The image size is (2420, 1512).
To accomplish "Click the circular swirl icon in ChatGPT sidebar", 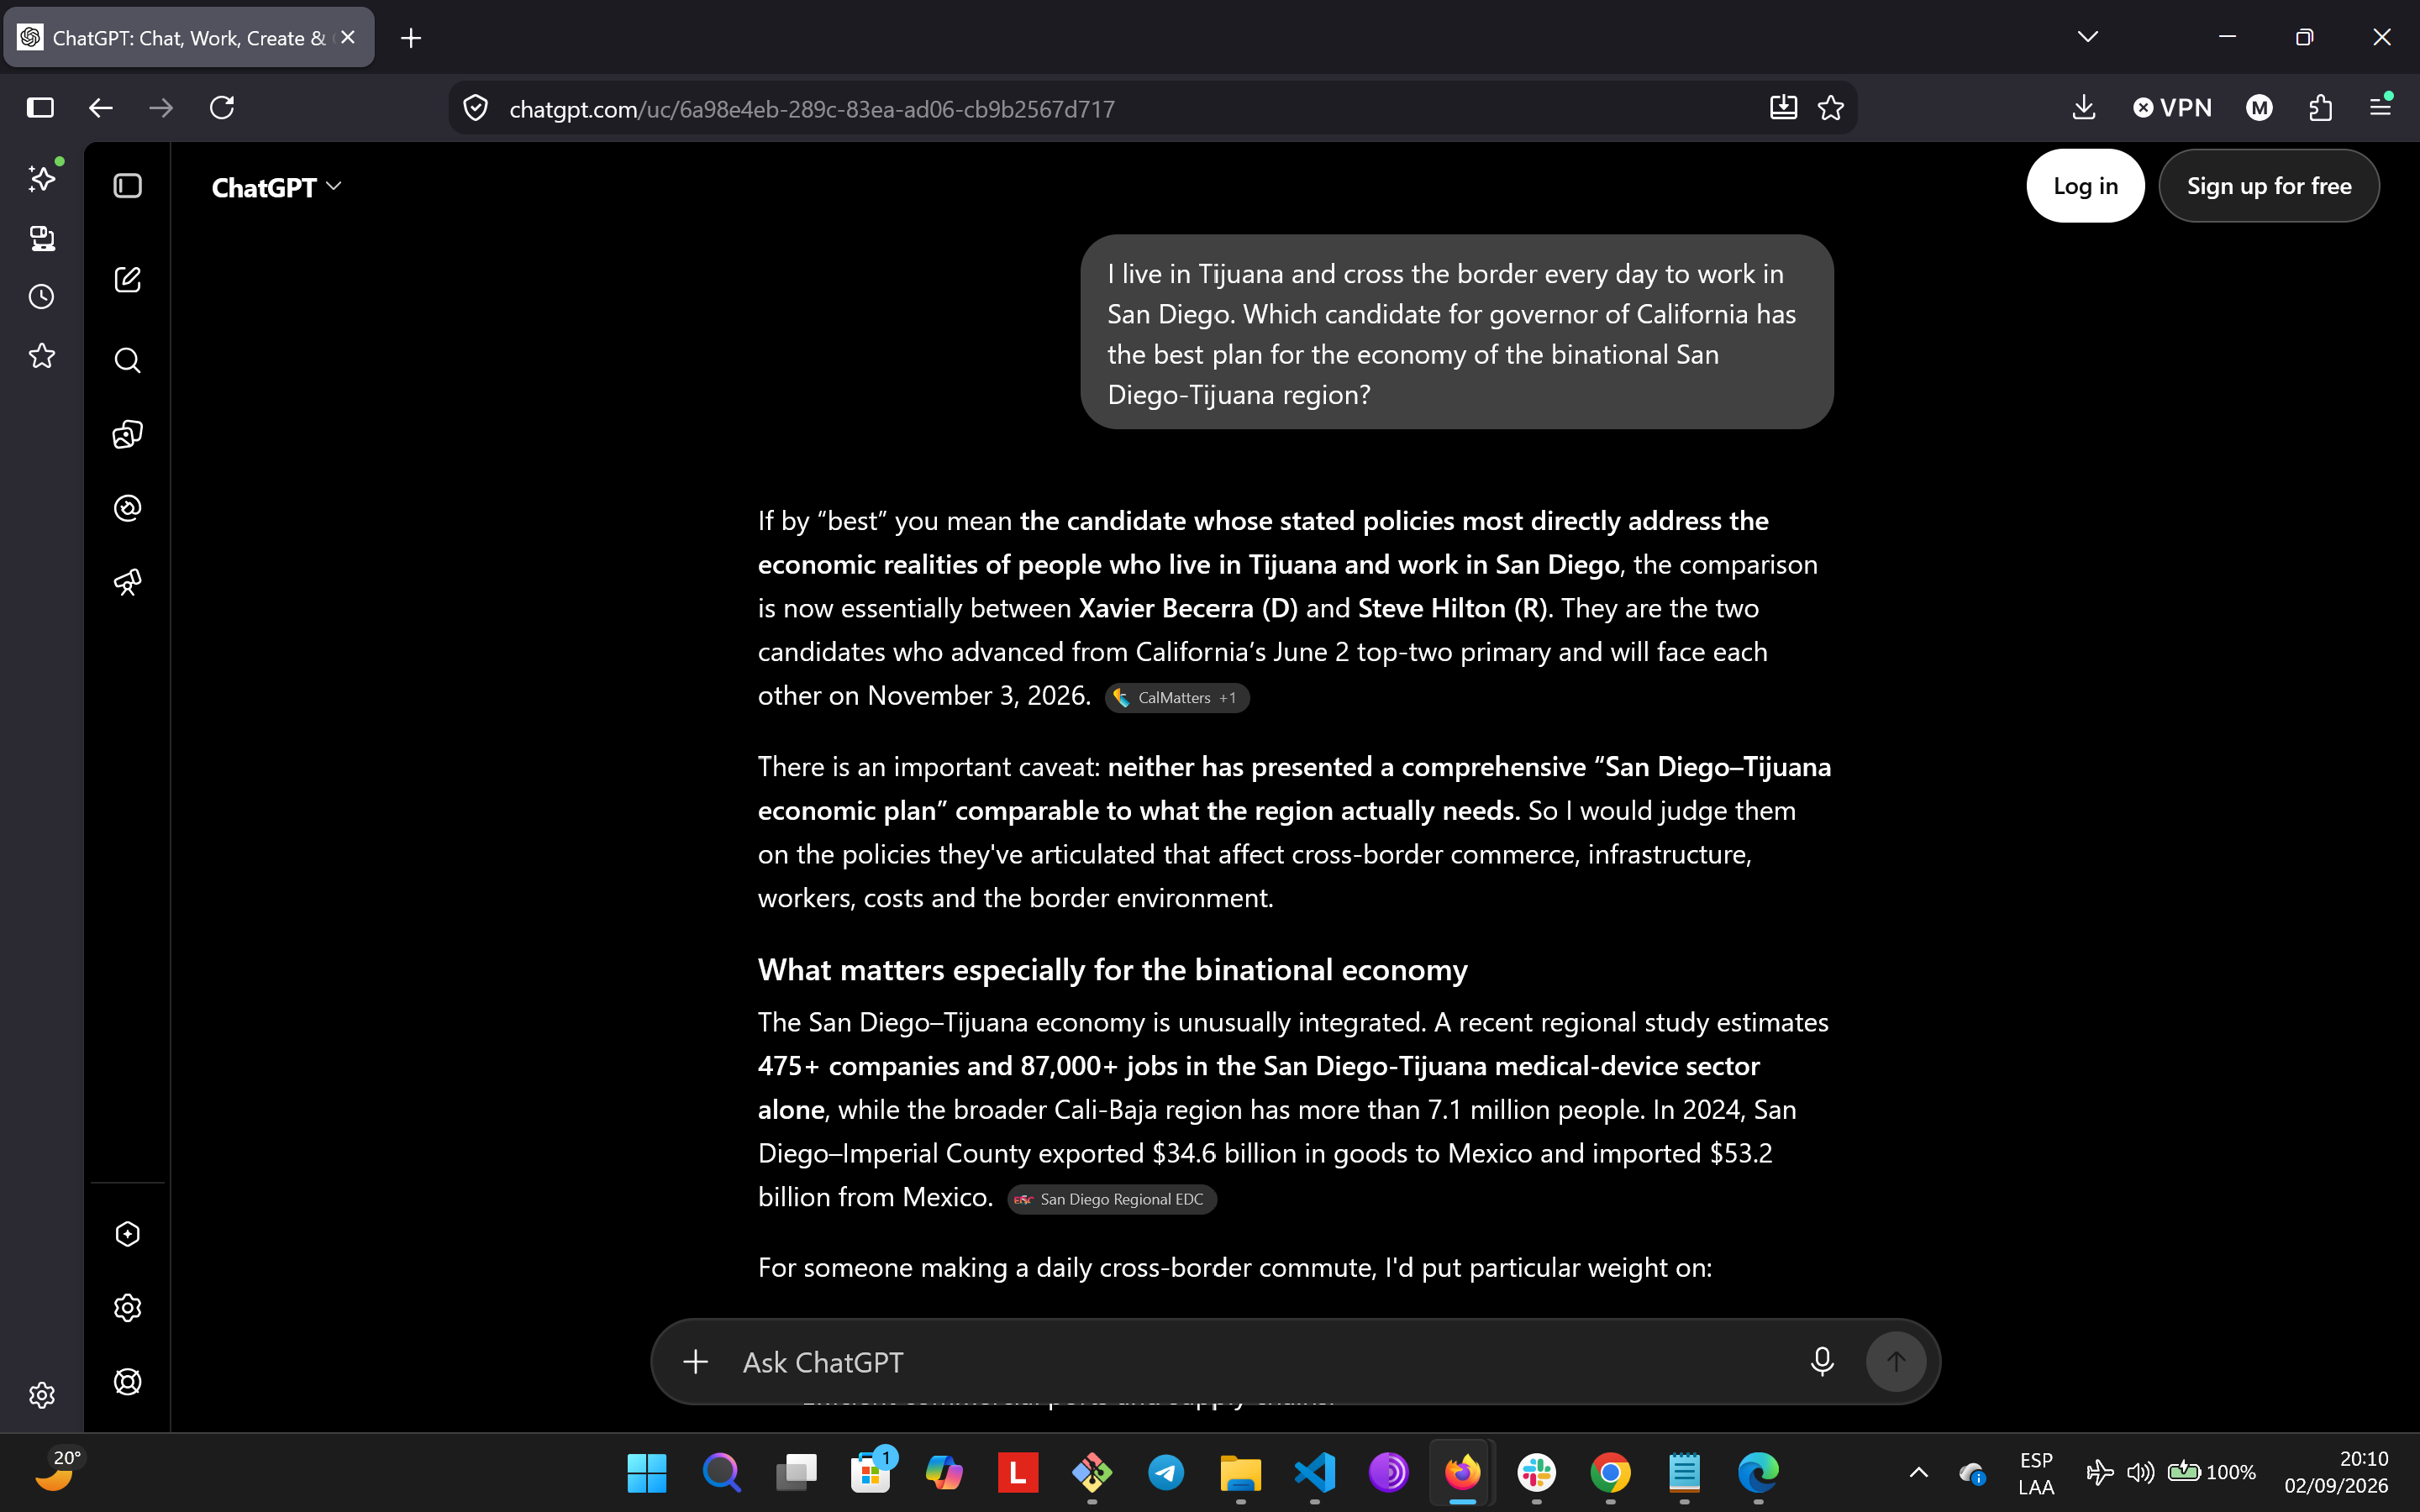I will tap(128, 508).
